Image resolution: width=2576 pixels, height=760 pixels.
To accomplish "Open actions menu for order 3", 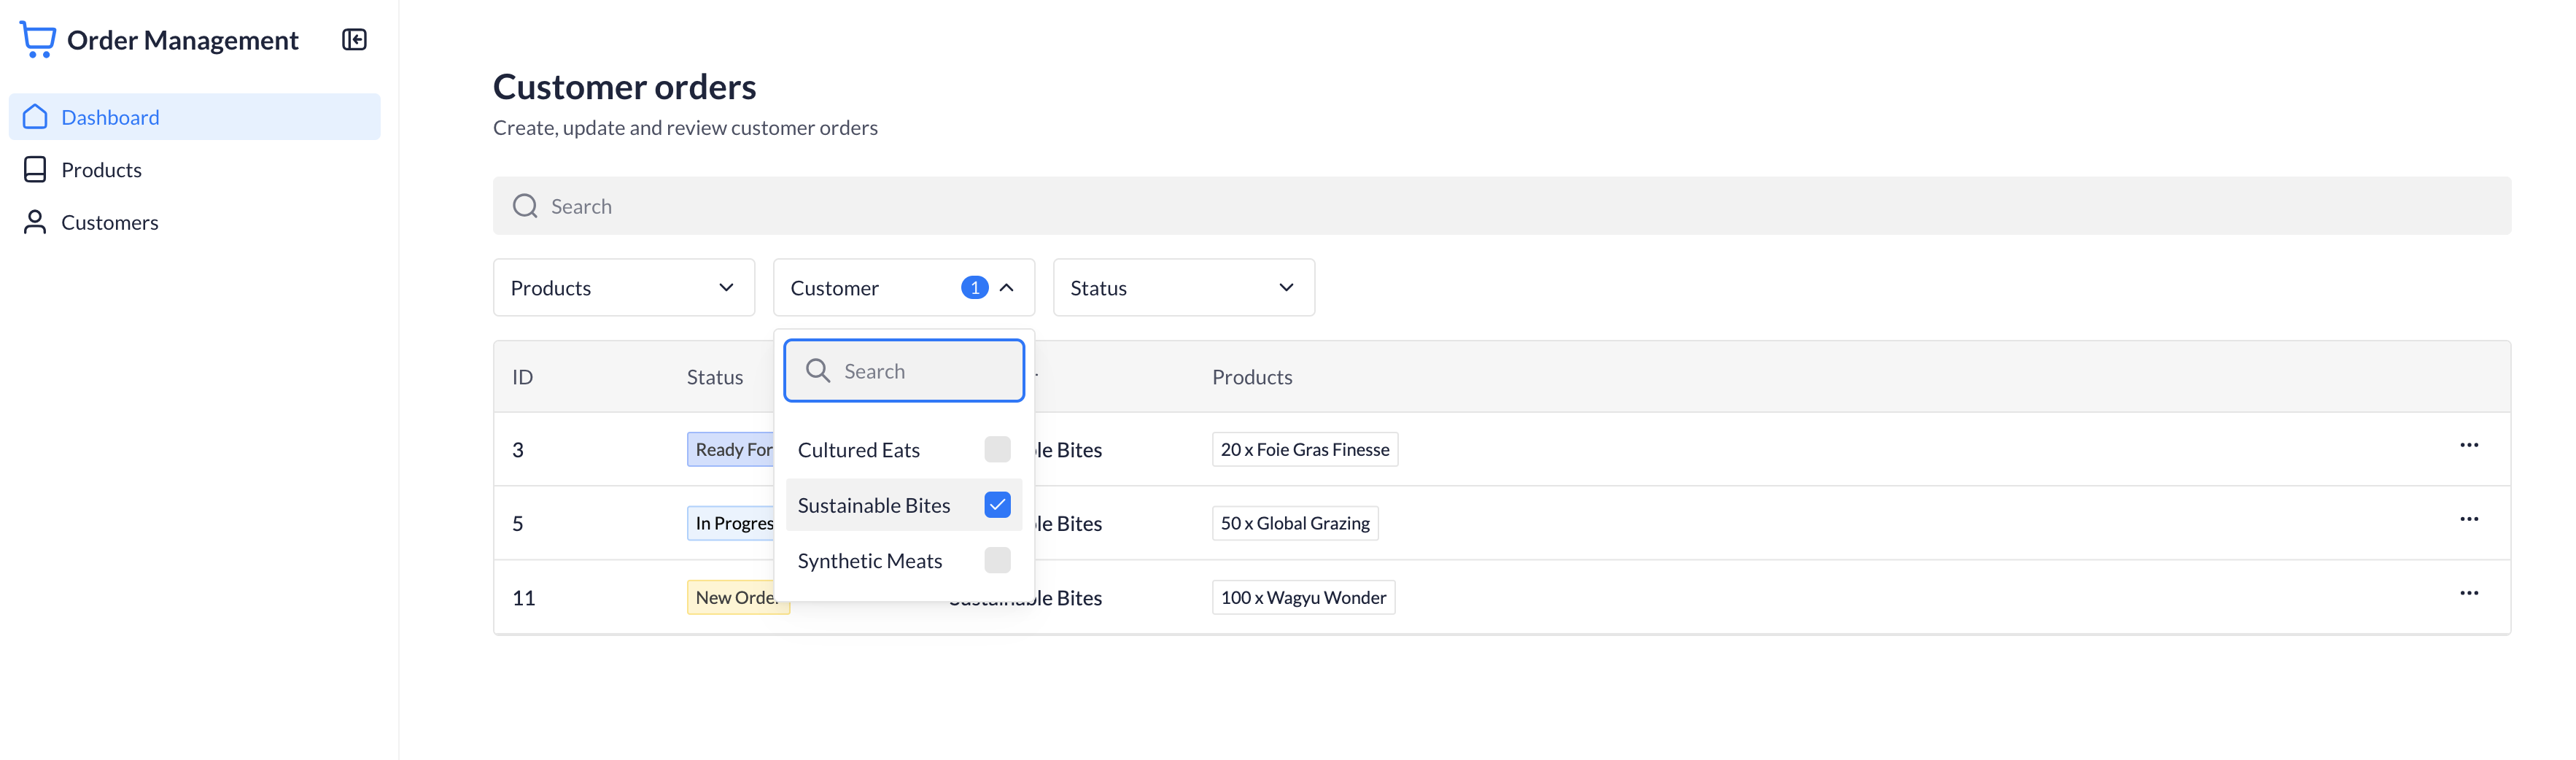I will [x=2470, y=445].
